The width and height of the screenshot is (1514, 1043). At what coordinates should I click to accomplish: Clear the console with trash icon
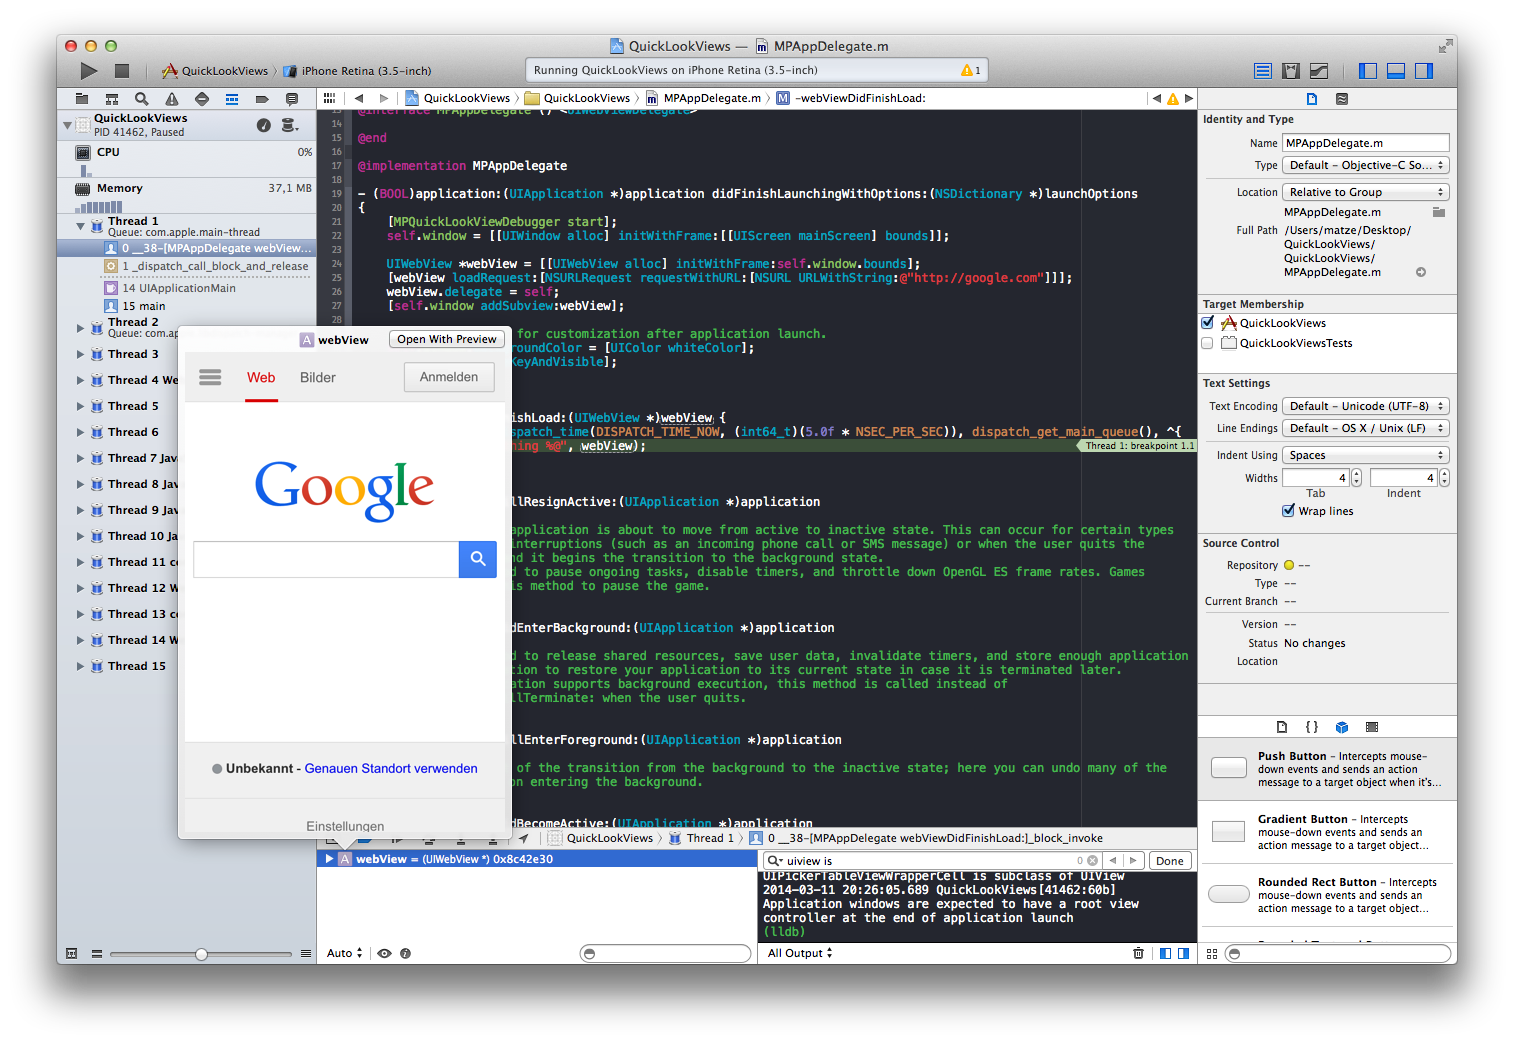(1138, 953)
